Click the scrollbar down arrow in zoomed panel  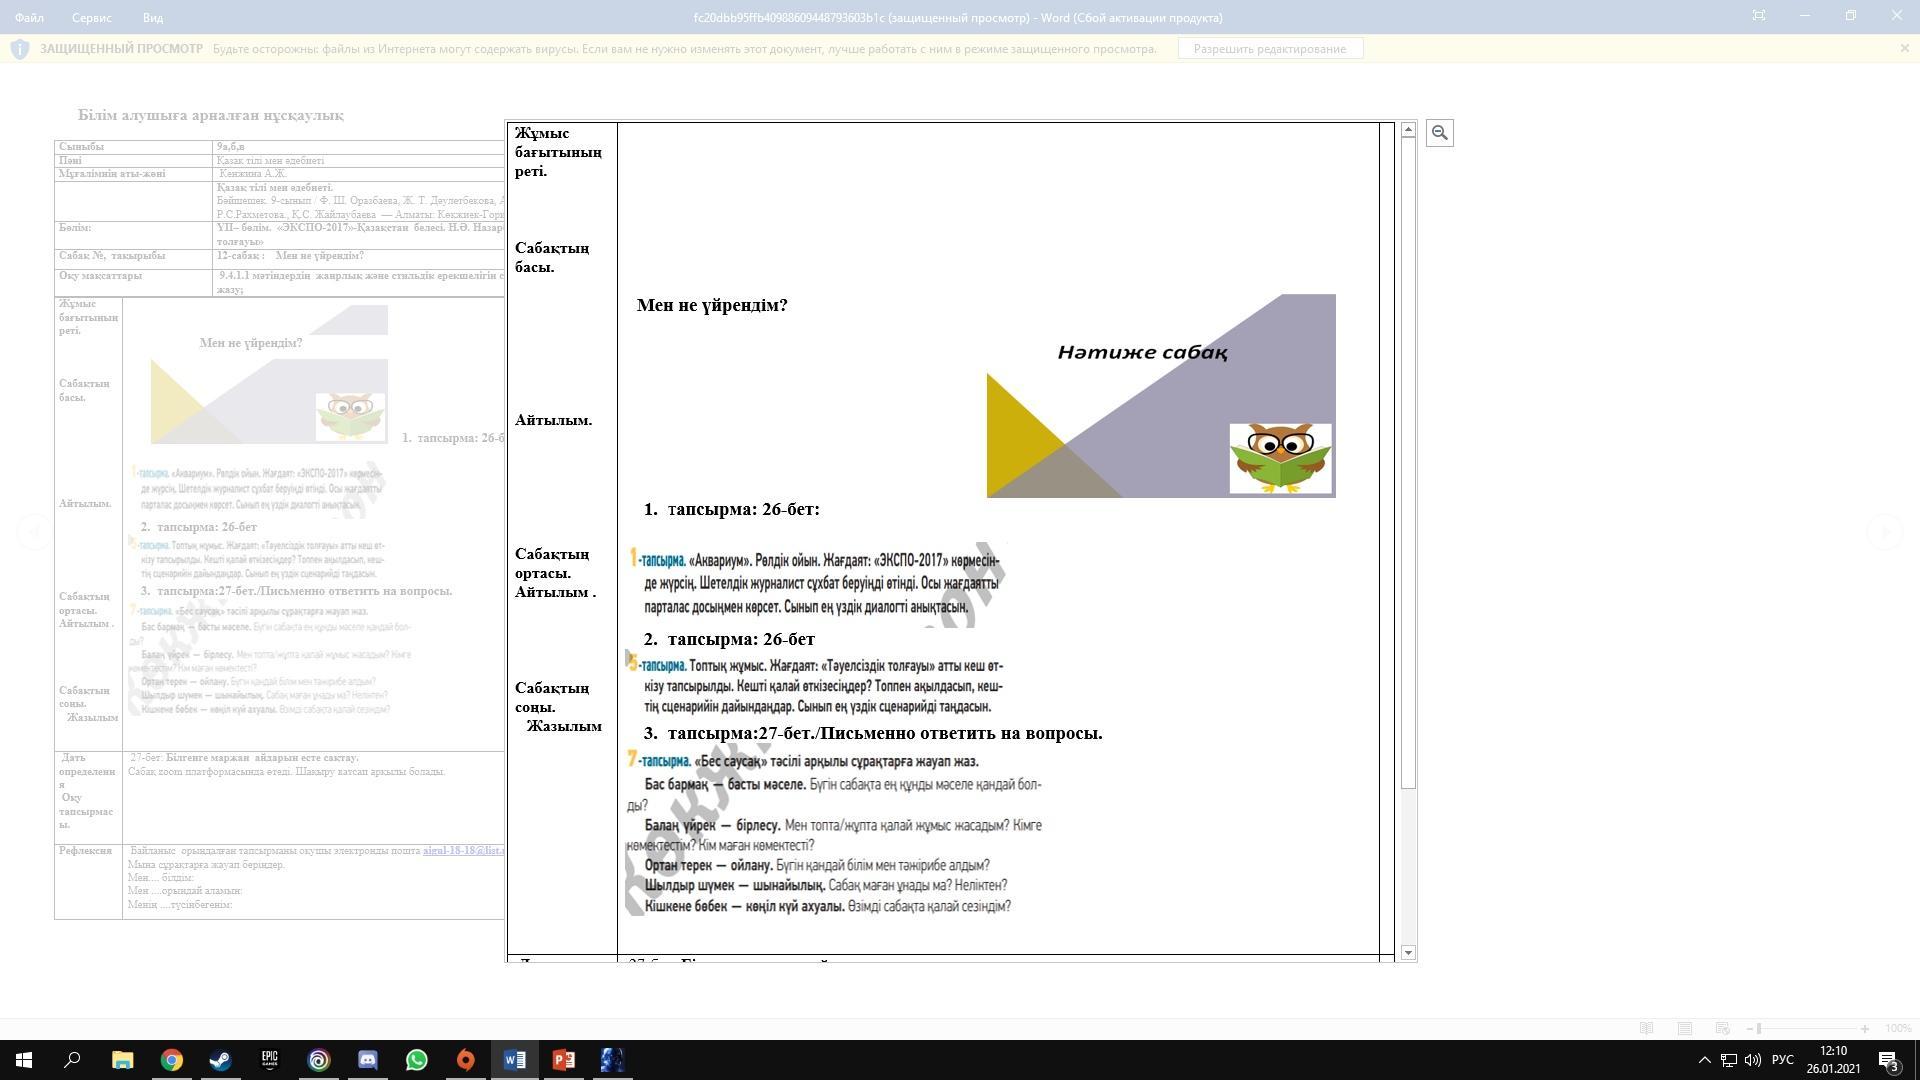[1408, 953]
